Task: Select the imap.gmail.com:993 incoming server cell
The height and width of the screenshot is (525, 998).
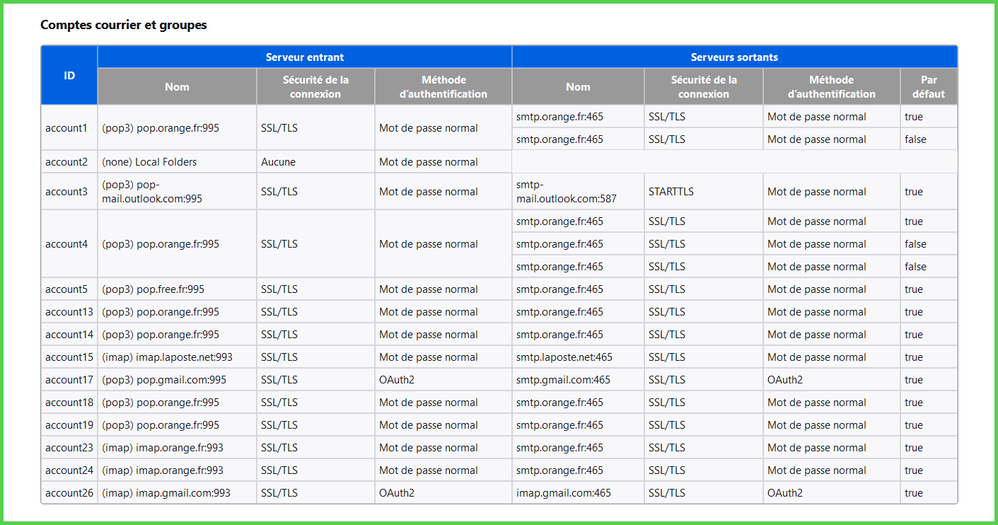Action: pyautogui.click(x=166, y=493)
